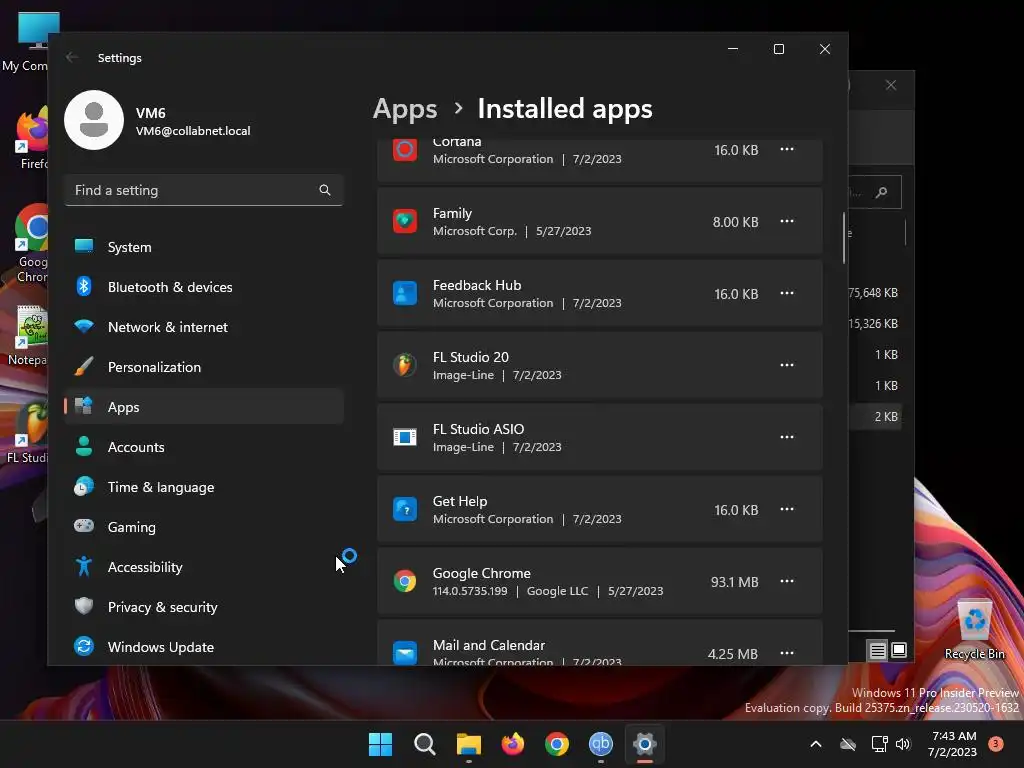
Task: Open the System settings category
Action: (x=204, y=247)
